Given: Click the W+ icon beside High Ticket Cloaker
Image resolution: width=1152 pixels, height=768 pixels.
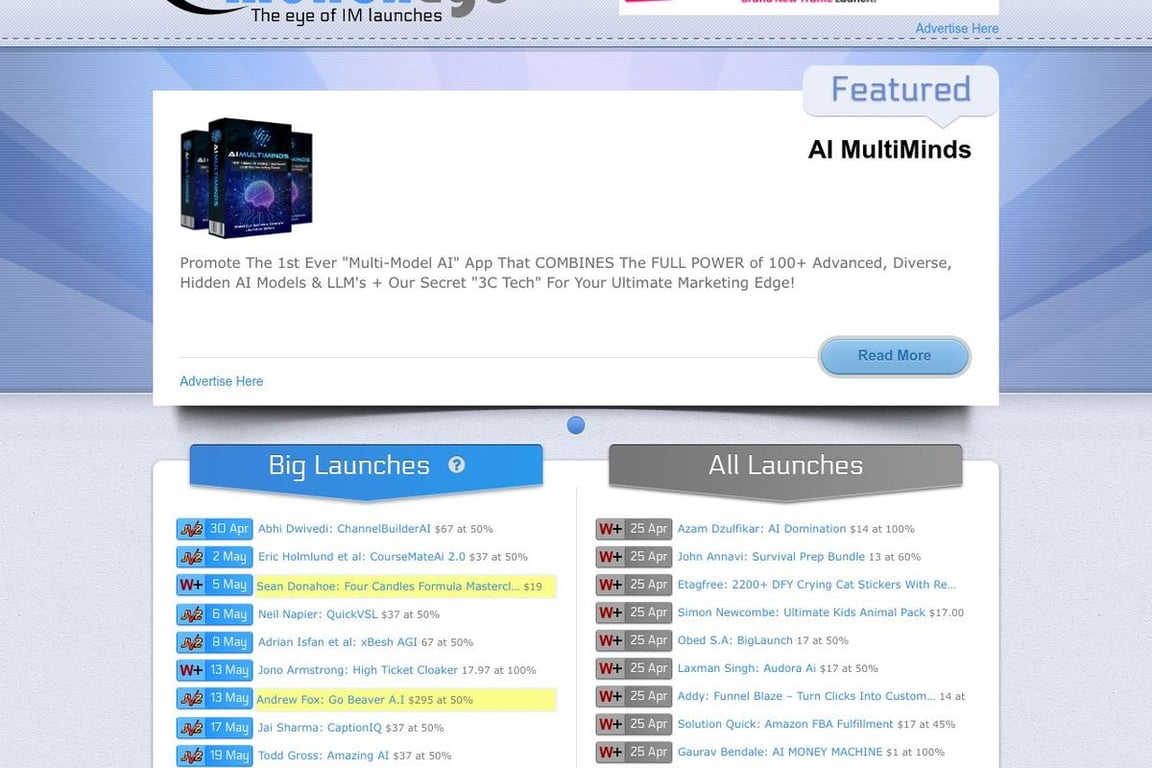Looking at the screenshot, I should pyautogui.click(x=191, y=670).
